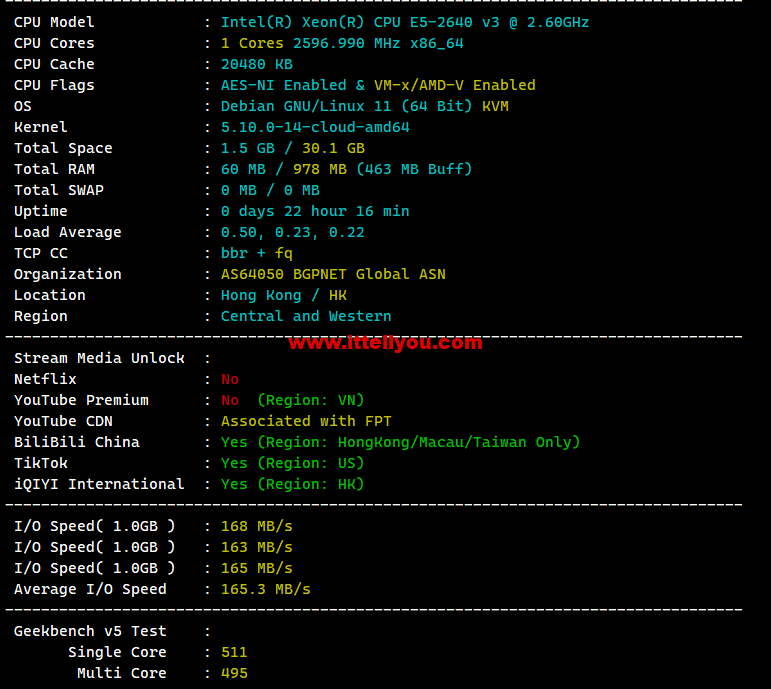This screenshot has width=771, height=689.
Task: Click the YouTube Premium Region: VN text
Action: 311,400
